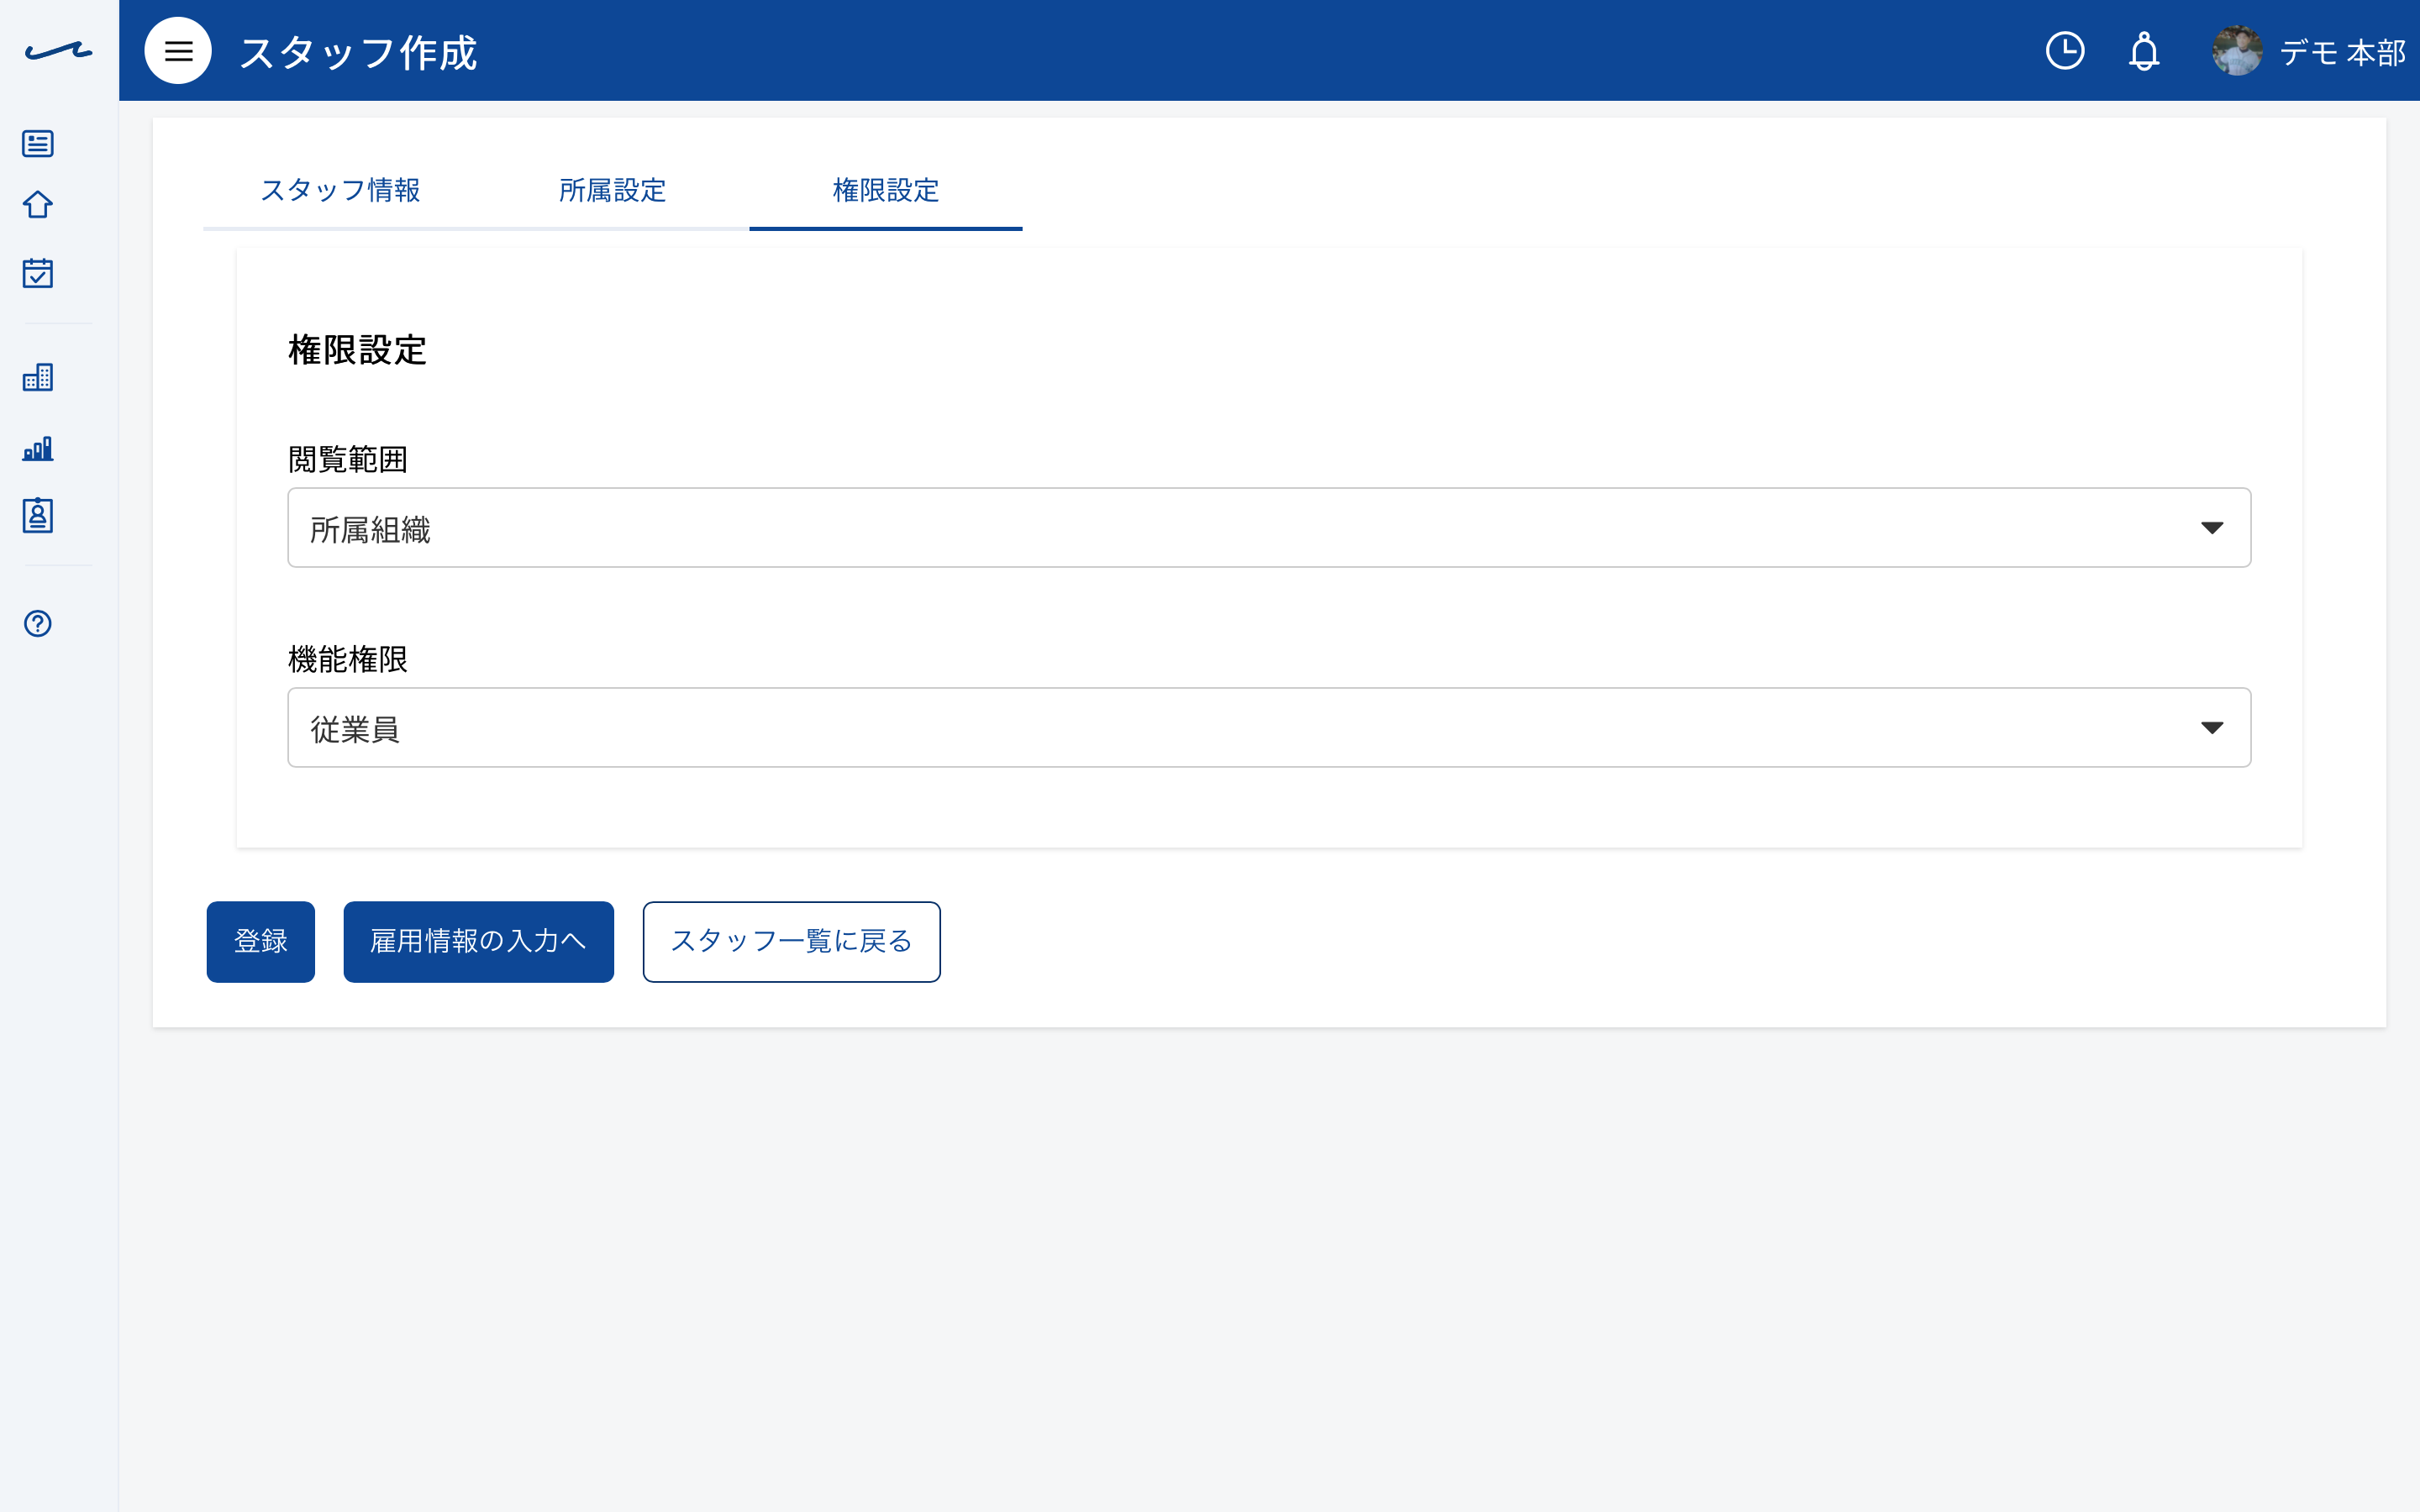Viewport: 2420px width, 1512px height.
Task: Open the hamburger menu button
Action: pyautogui.click(x=178, y=50)
